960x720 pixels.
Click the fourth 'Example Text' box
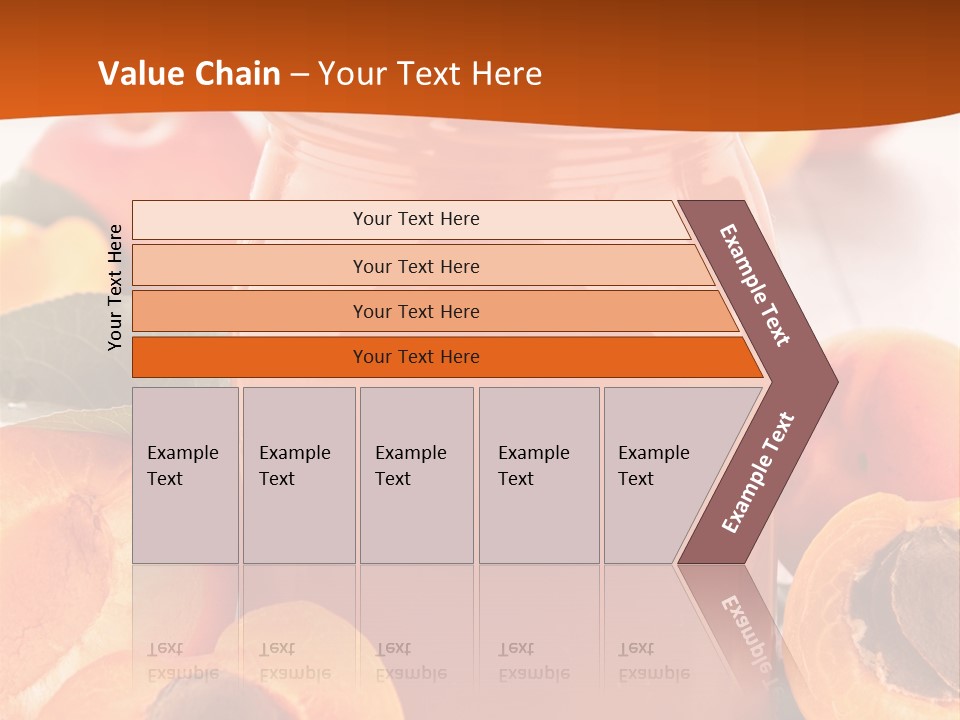click(x=539, y=475)
